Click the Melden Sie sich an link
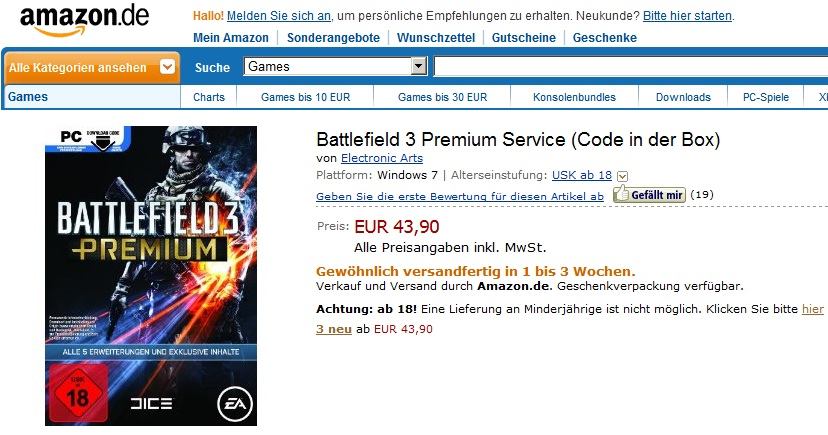Image resolution: width=828 pixels, height=435 pixels. tap(279, 16)
